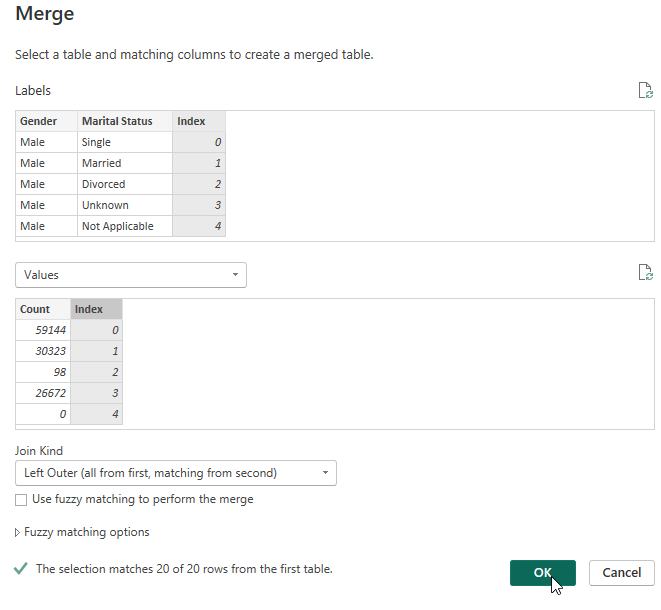Select Count column header in Values table
The width and height of the screenshot is (661, 610).
(x=43, y=309)
